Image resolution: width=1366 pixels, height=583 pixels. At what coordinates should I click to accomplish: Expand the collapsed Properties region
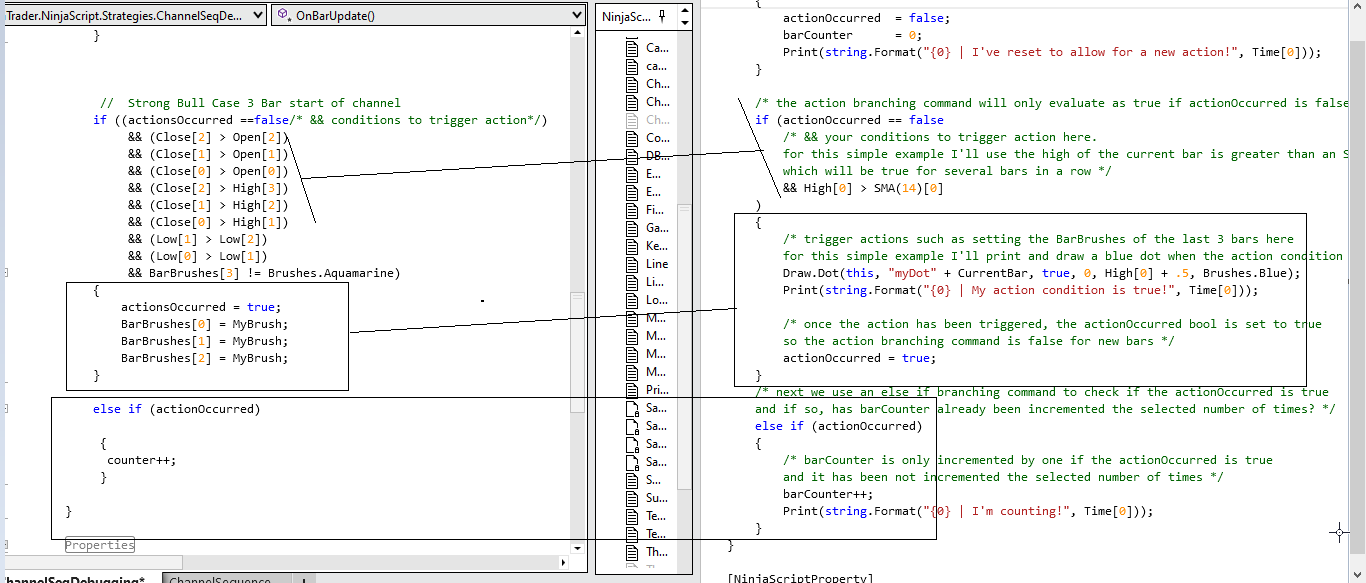(x=99, y=545)
